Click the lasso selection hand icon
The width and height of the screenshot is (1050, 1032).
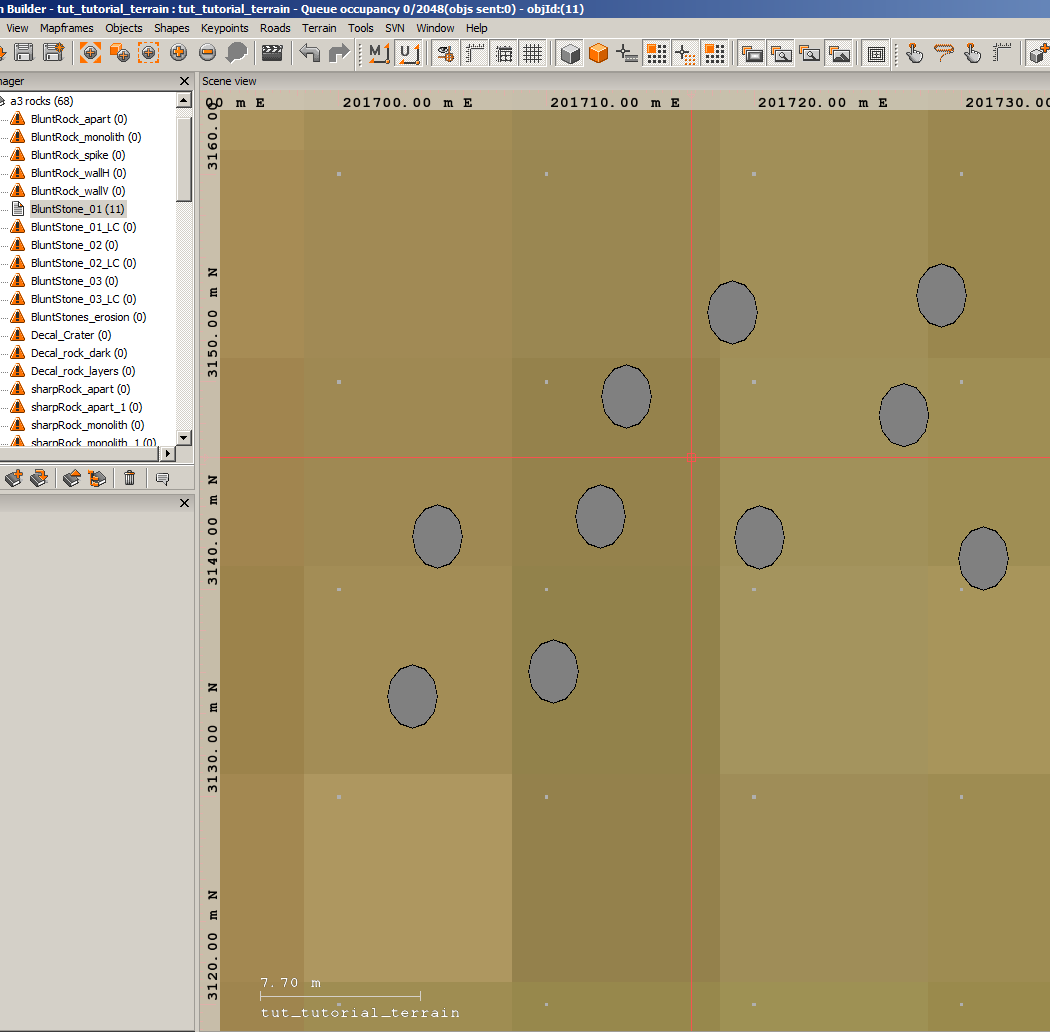click(943, 54)
